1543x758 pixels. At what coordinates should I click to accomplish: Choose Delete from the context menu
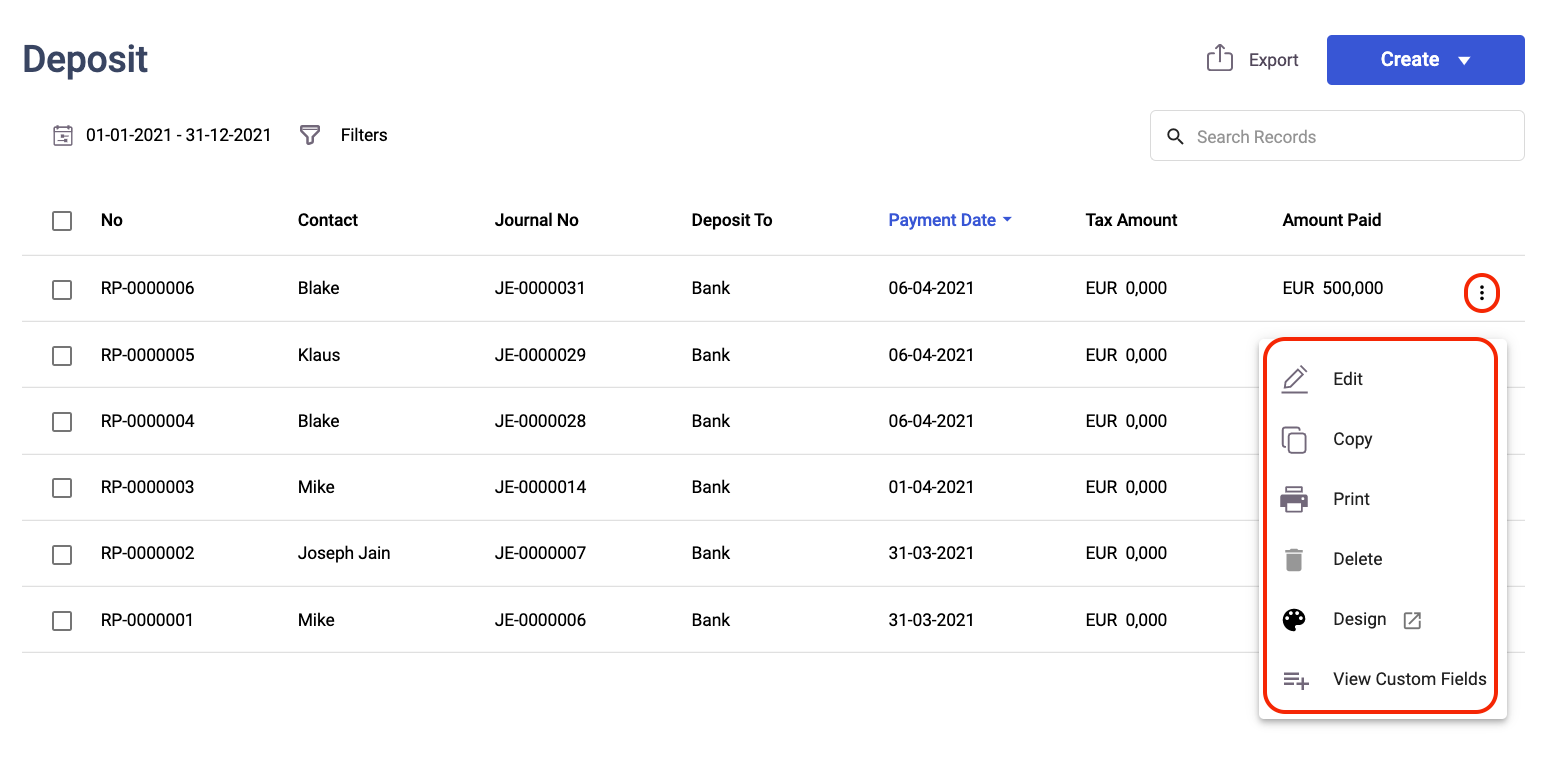coord(1383,559)
